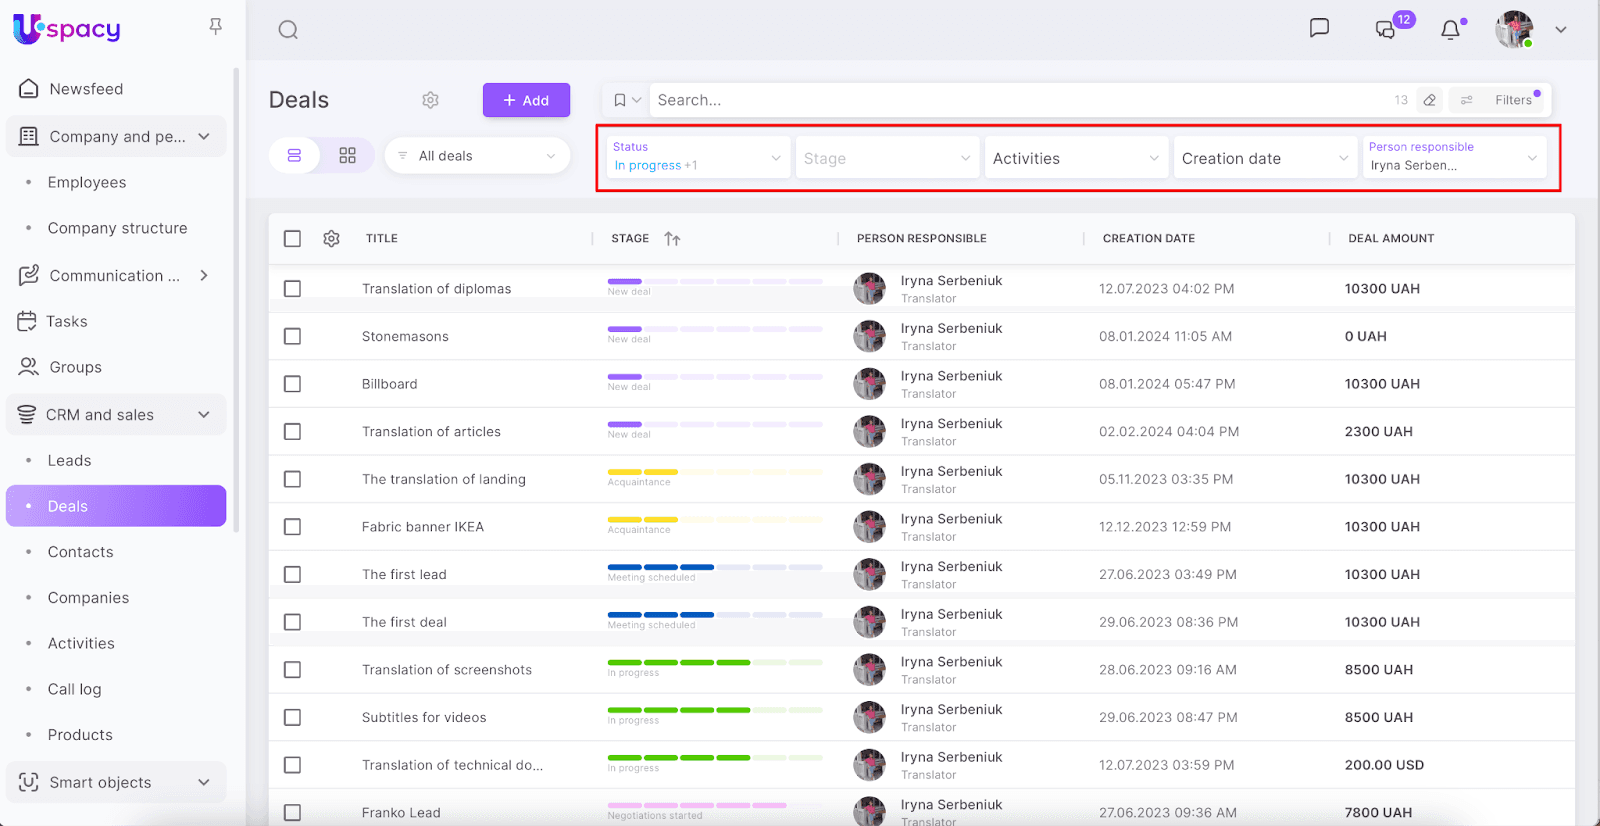Screen dimensions: 1600x826
Task: Select all deals with header checkbox
Action: 292,239
